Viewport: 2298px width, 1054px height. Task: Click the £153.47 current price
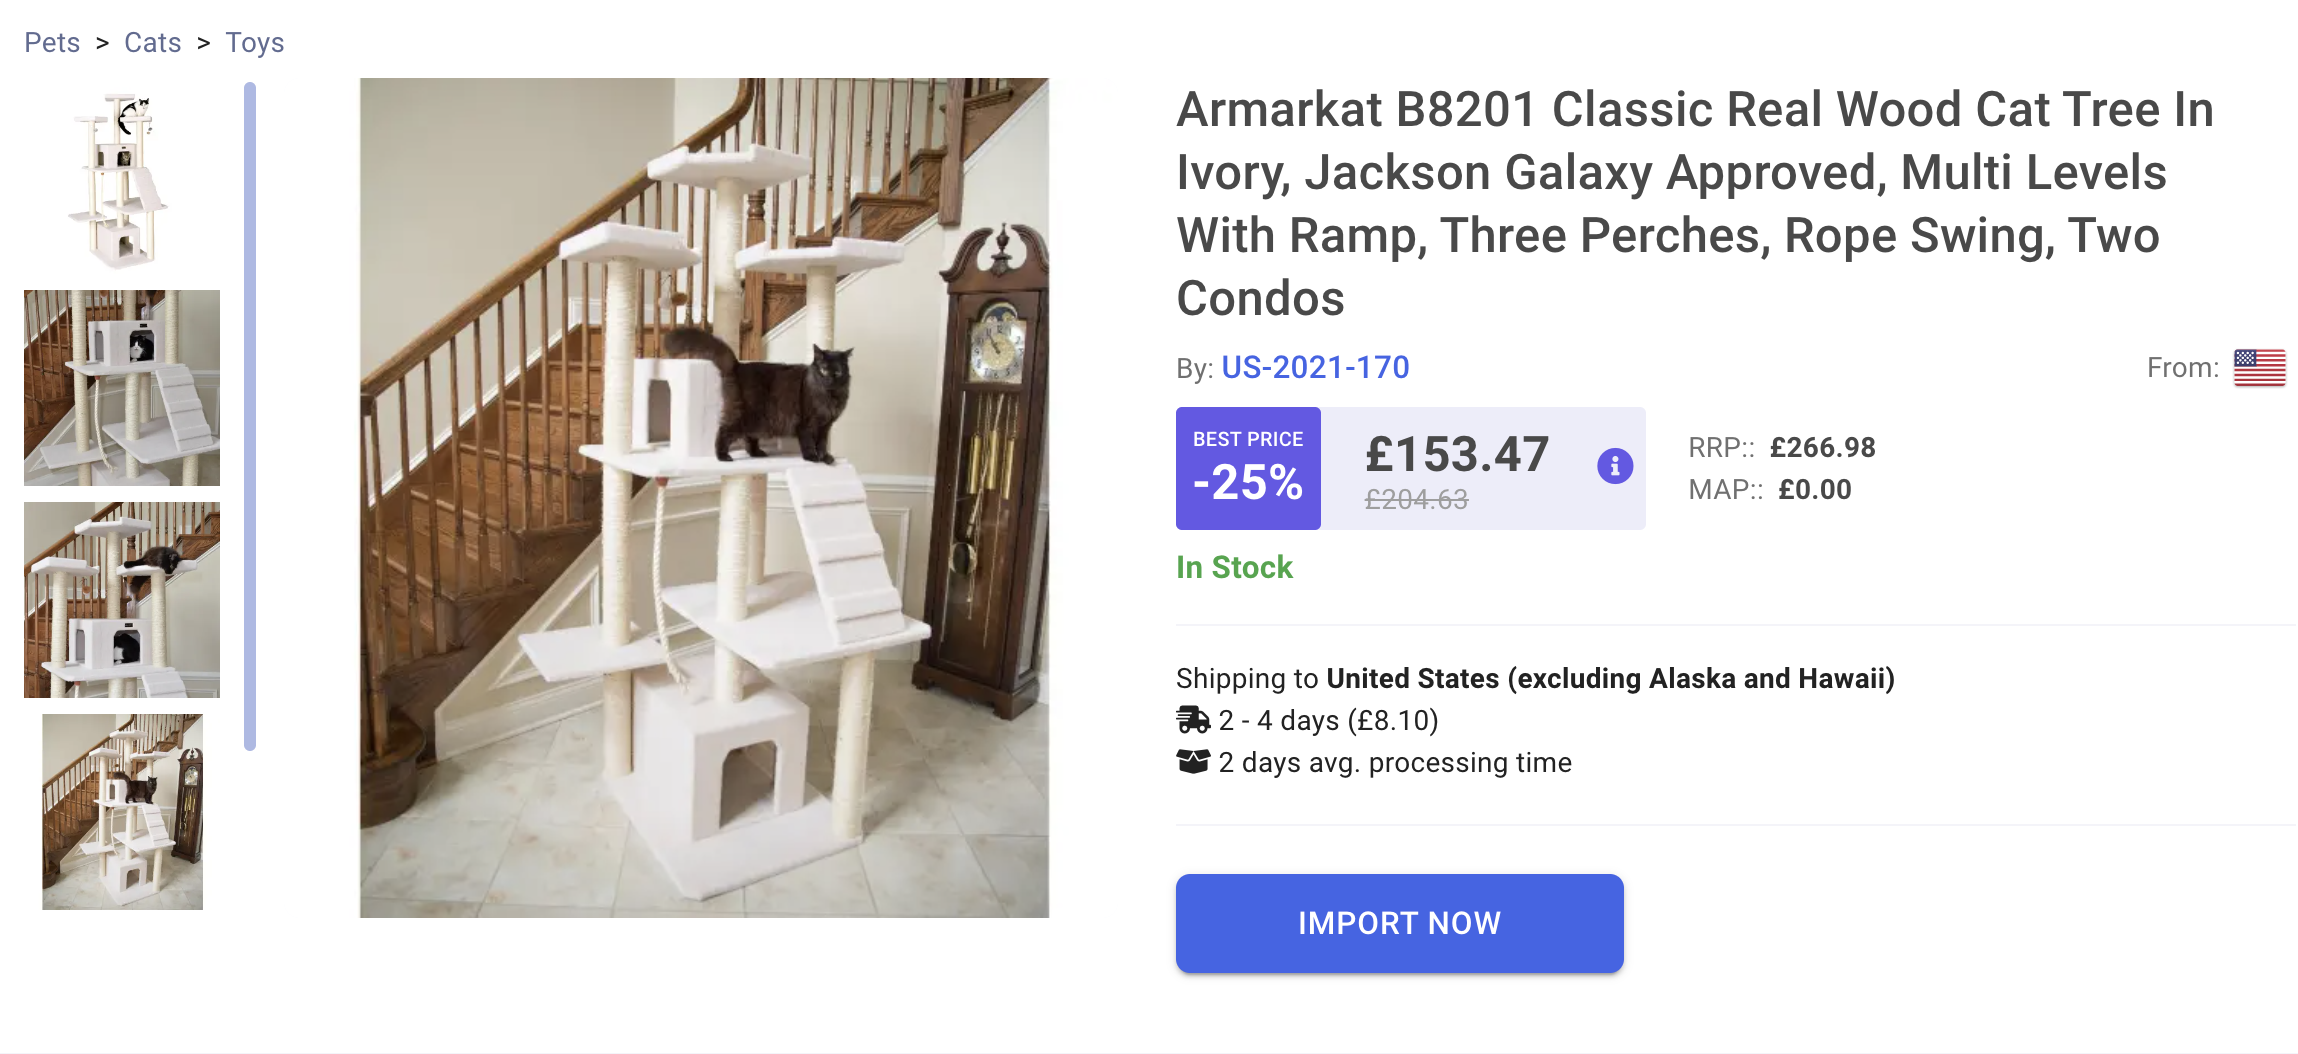point(1457,455)
